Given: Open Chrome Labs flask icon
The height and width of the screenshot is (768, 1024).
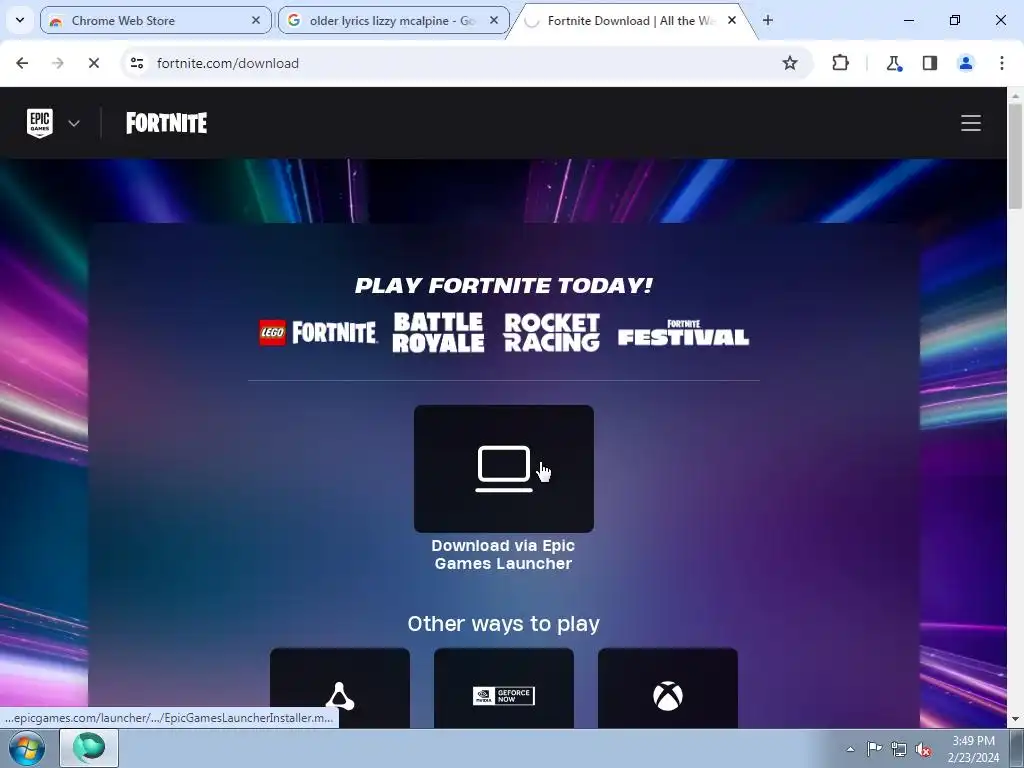Looking at the screenshot, I should click(893, 63).
